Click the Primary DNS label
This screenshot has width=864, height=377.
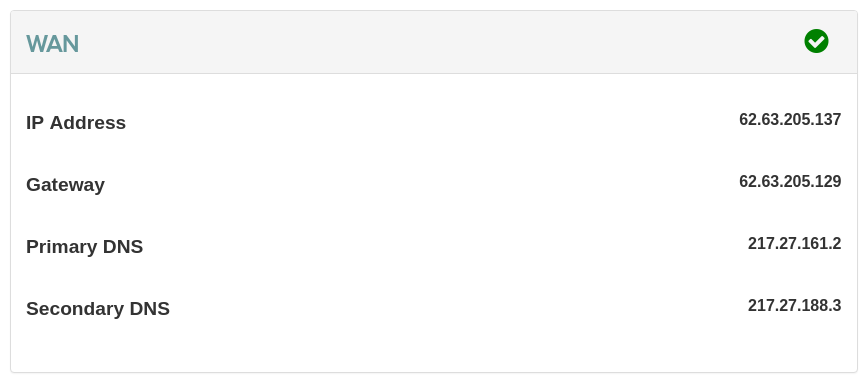(84, 246)
